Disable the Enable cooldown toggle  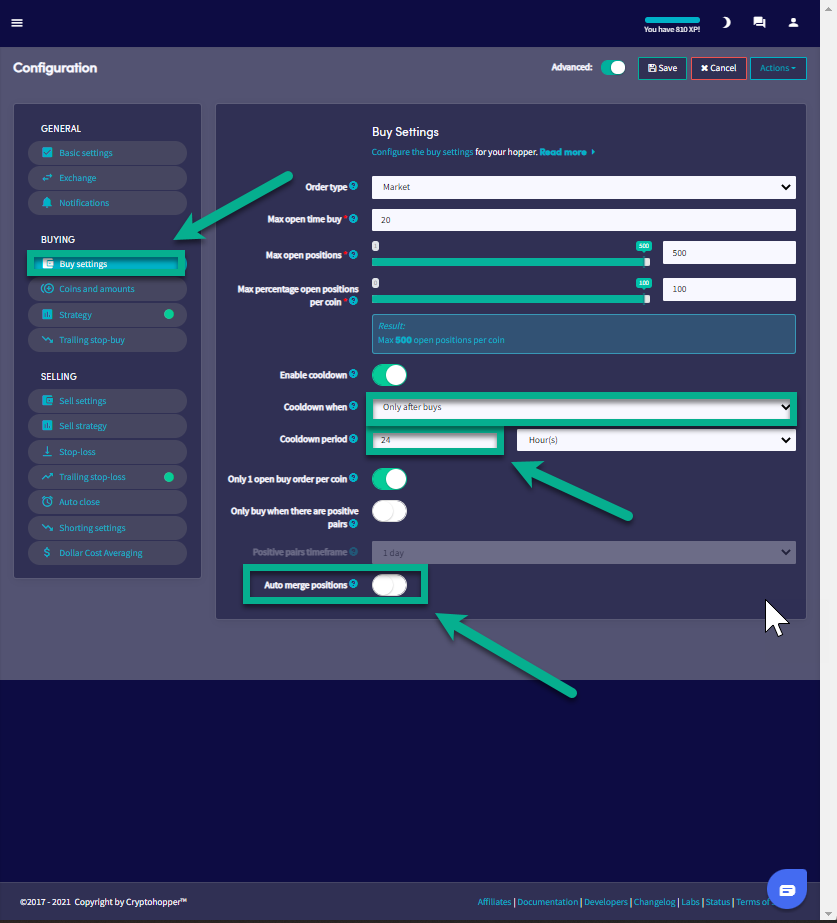tap(389, 375)
